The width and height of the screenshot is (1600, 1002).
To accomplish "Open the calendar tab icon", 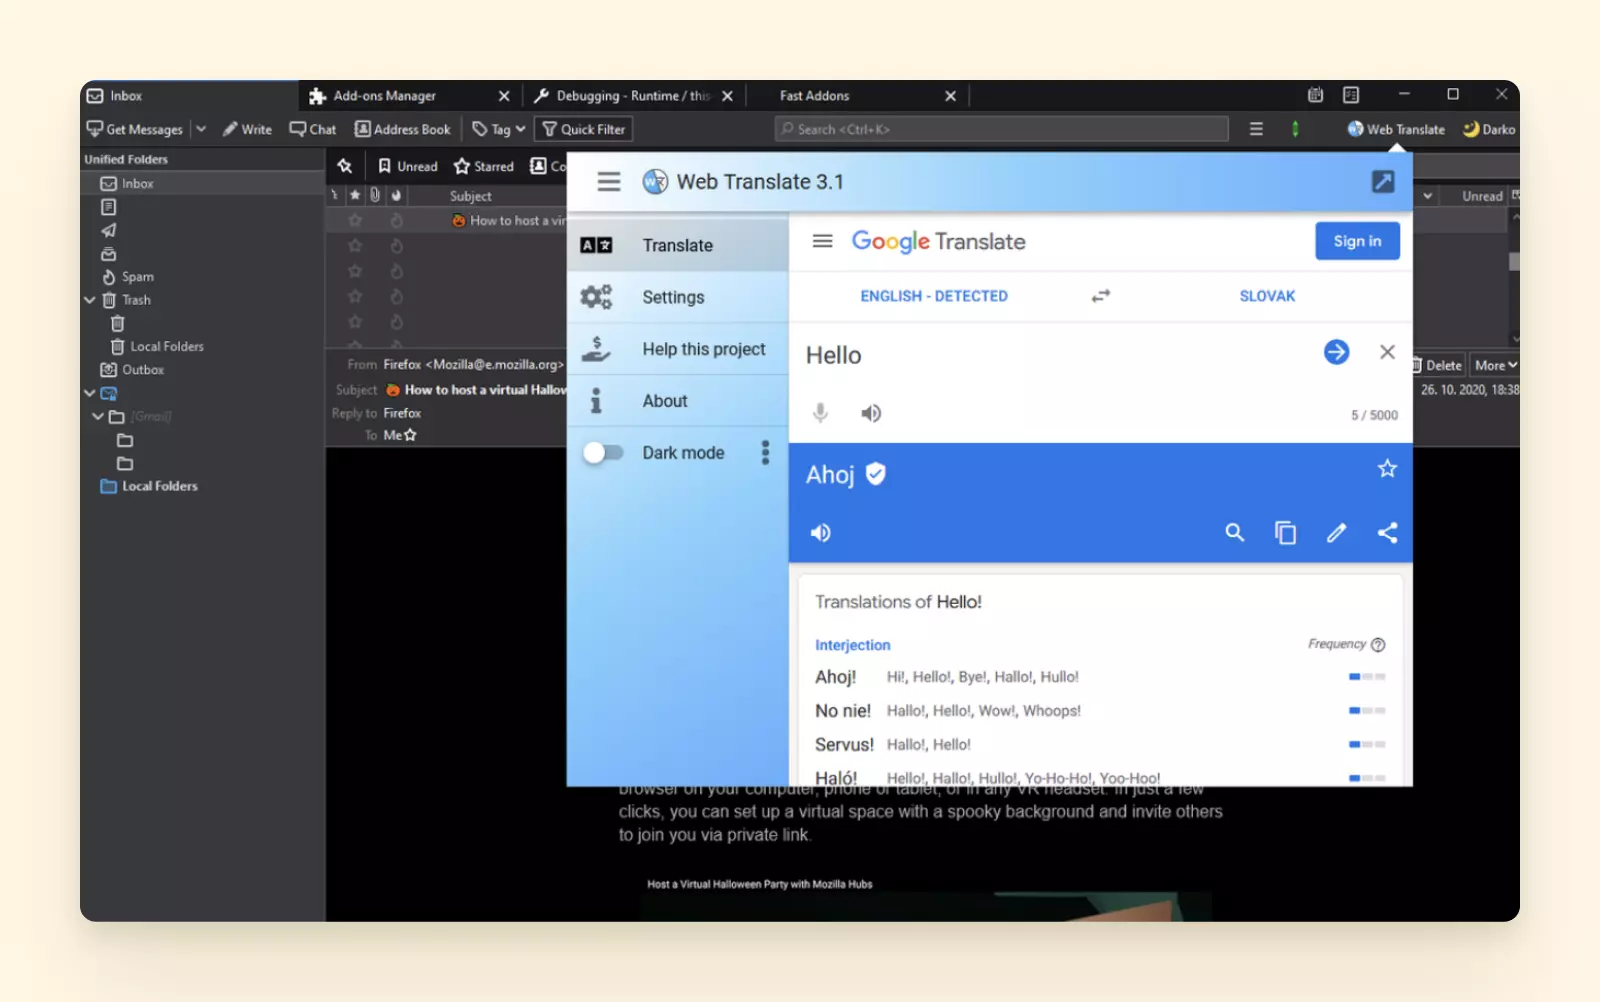I will (x=1315, y=95).
